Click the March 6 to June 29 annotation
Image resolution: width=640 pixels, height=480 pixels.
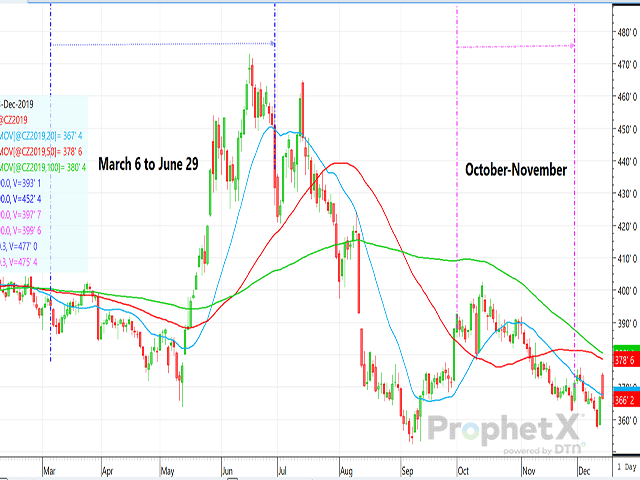click(x=148, y=164)
